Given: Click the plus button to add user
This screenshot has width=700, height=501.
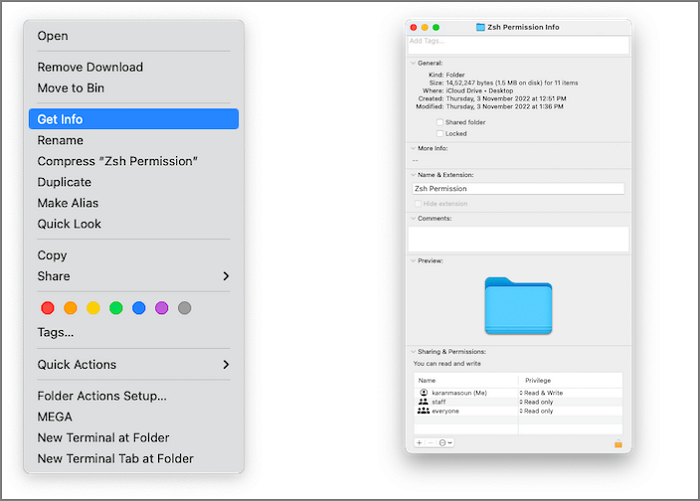Looking at the screenshot, I should pyautogui.click(x=419, y=442).
